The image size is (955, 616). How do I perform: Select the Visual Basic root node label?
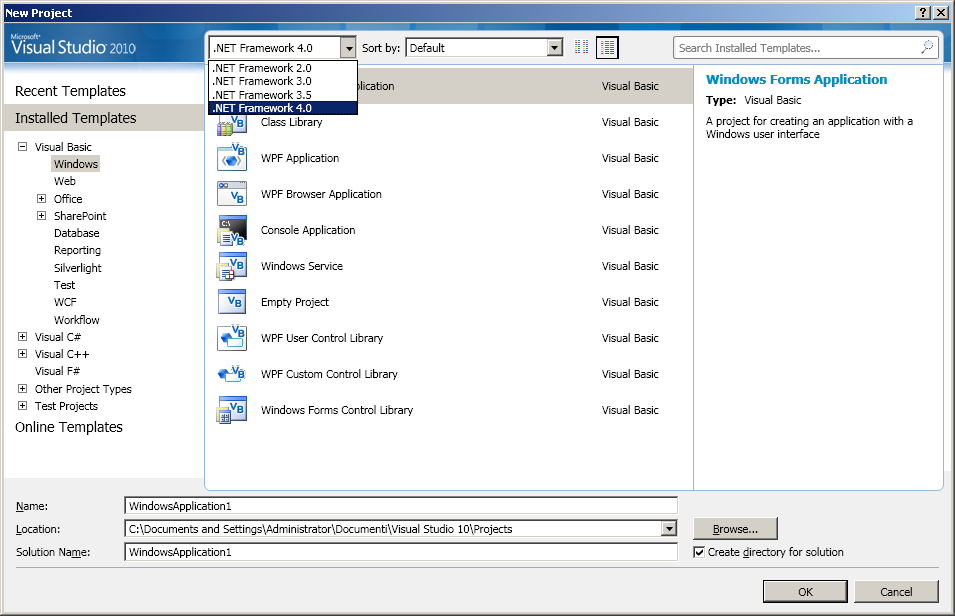[x=63, y=147]
